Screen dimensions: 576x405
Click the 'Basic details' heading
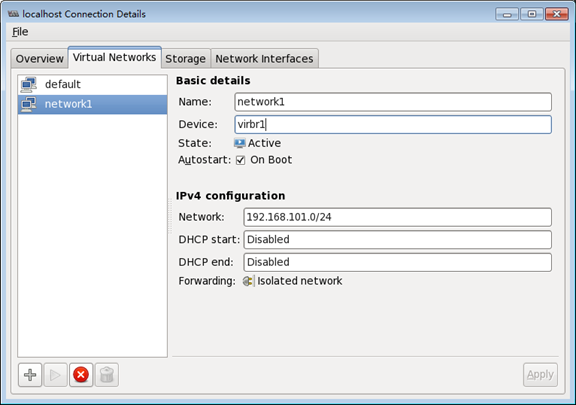pyautogui.click(x=213, y=80)
